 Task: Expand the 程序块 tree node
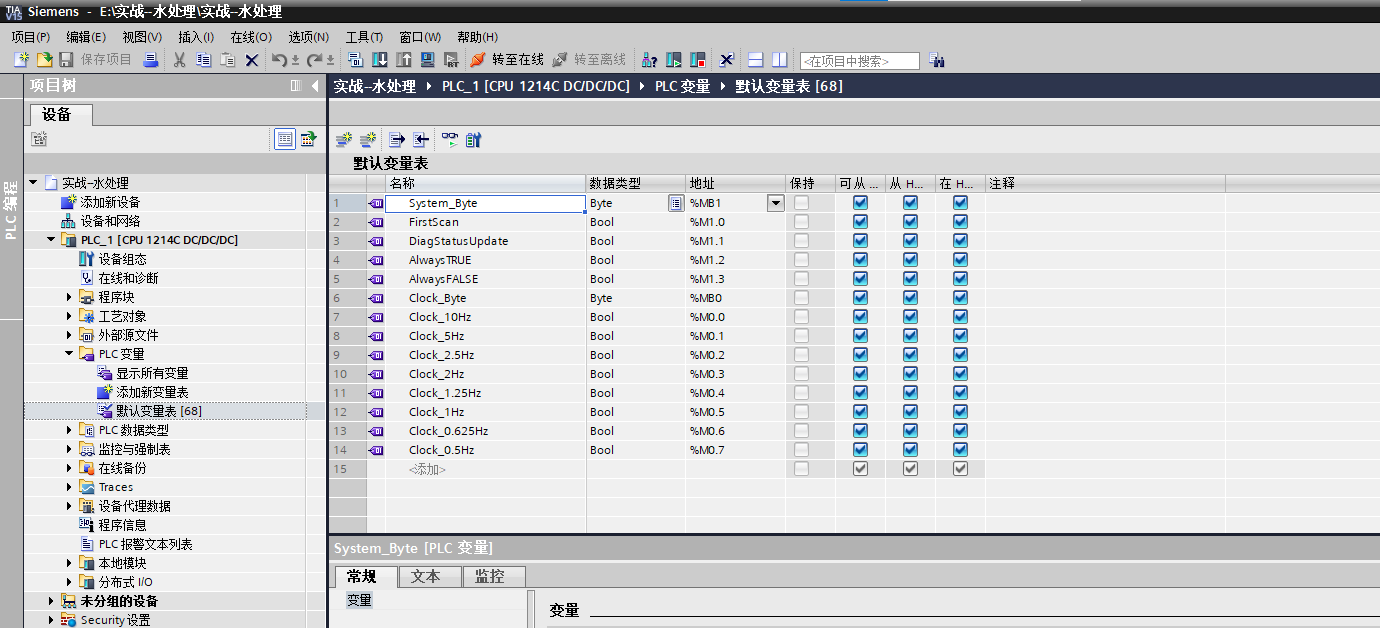[x=69, y=297]
